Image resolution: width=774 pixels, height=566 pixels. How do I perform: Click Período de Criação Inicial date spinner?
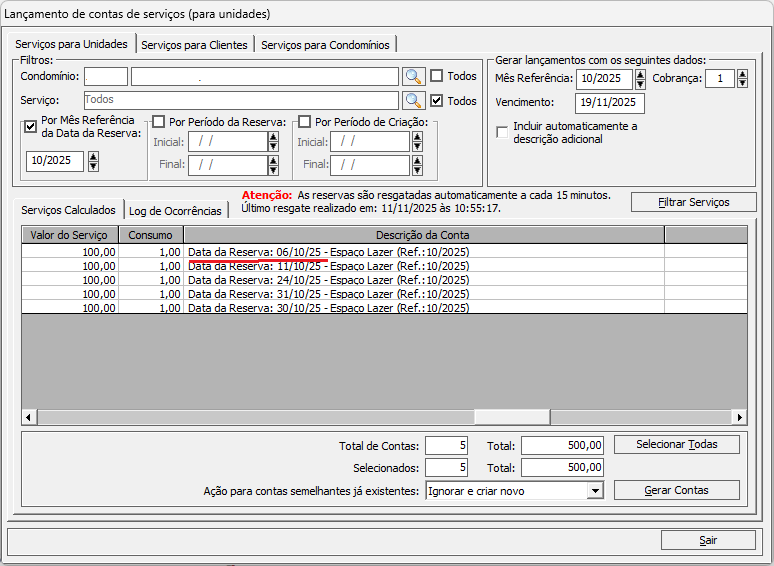(x=417, y=142)
